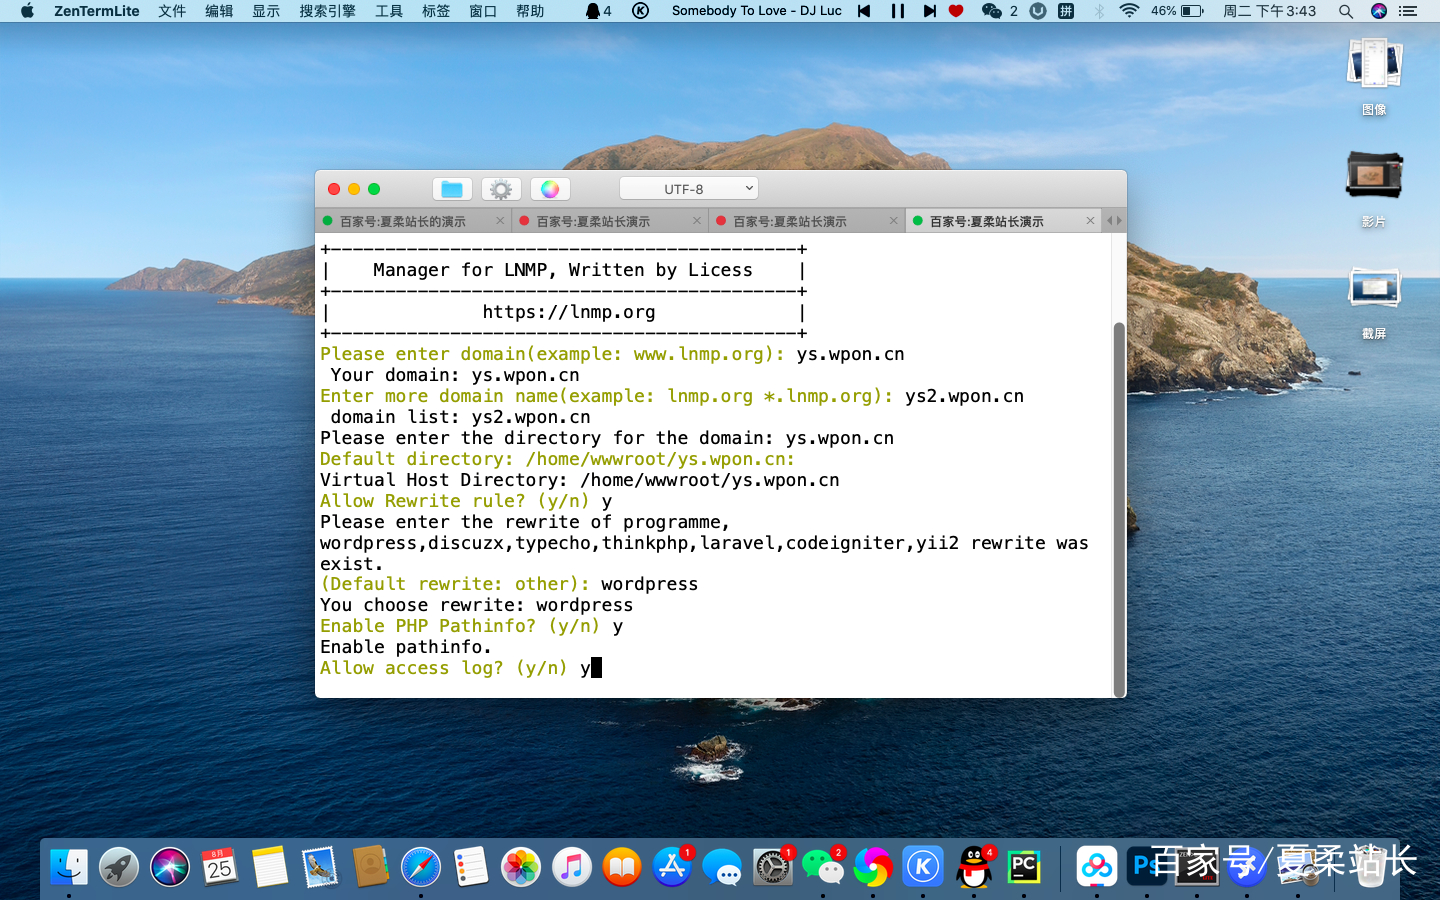The height and width of the screenshot is (900, 1440).
Task: Open Notification Center list icon
Action: (1408, 11)
